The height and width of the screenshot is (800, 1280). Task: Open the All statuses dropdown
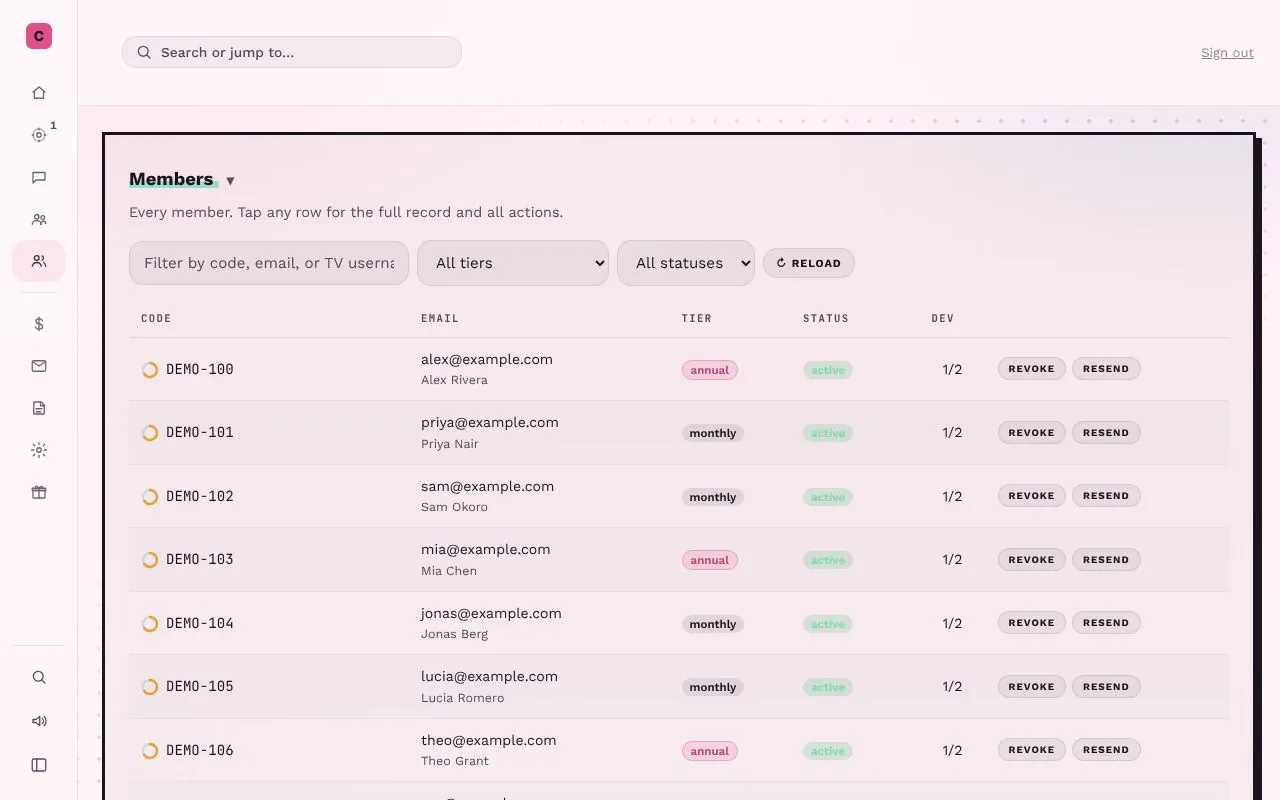pos(686,263)
